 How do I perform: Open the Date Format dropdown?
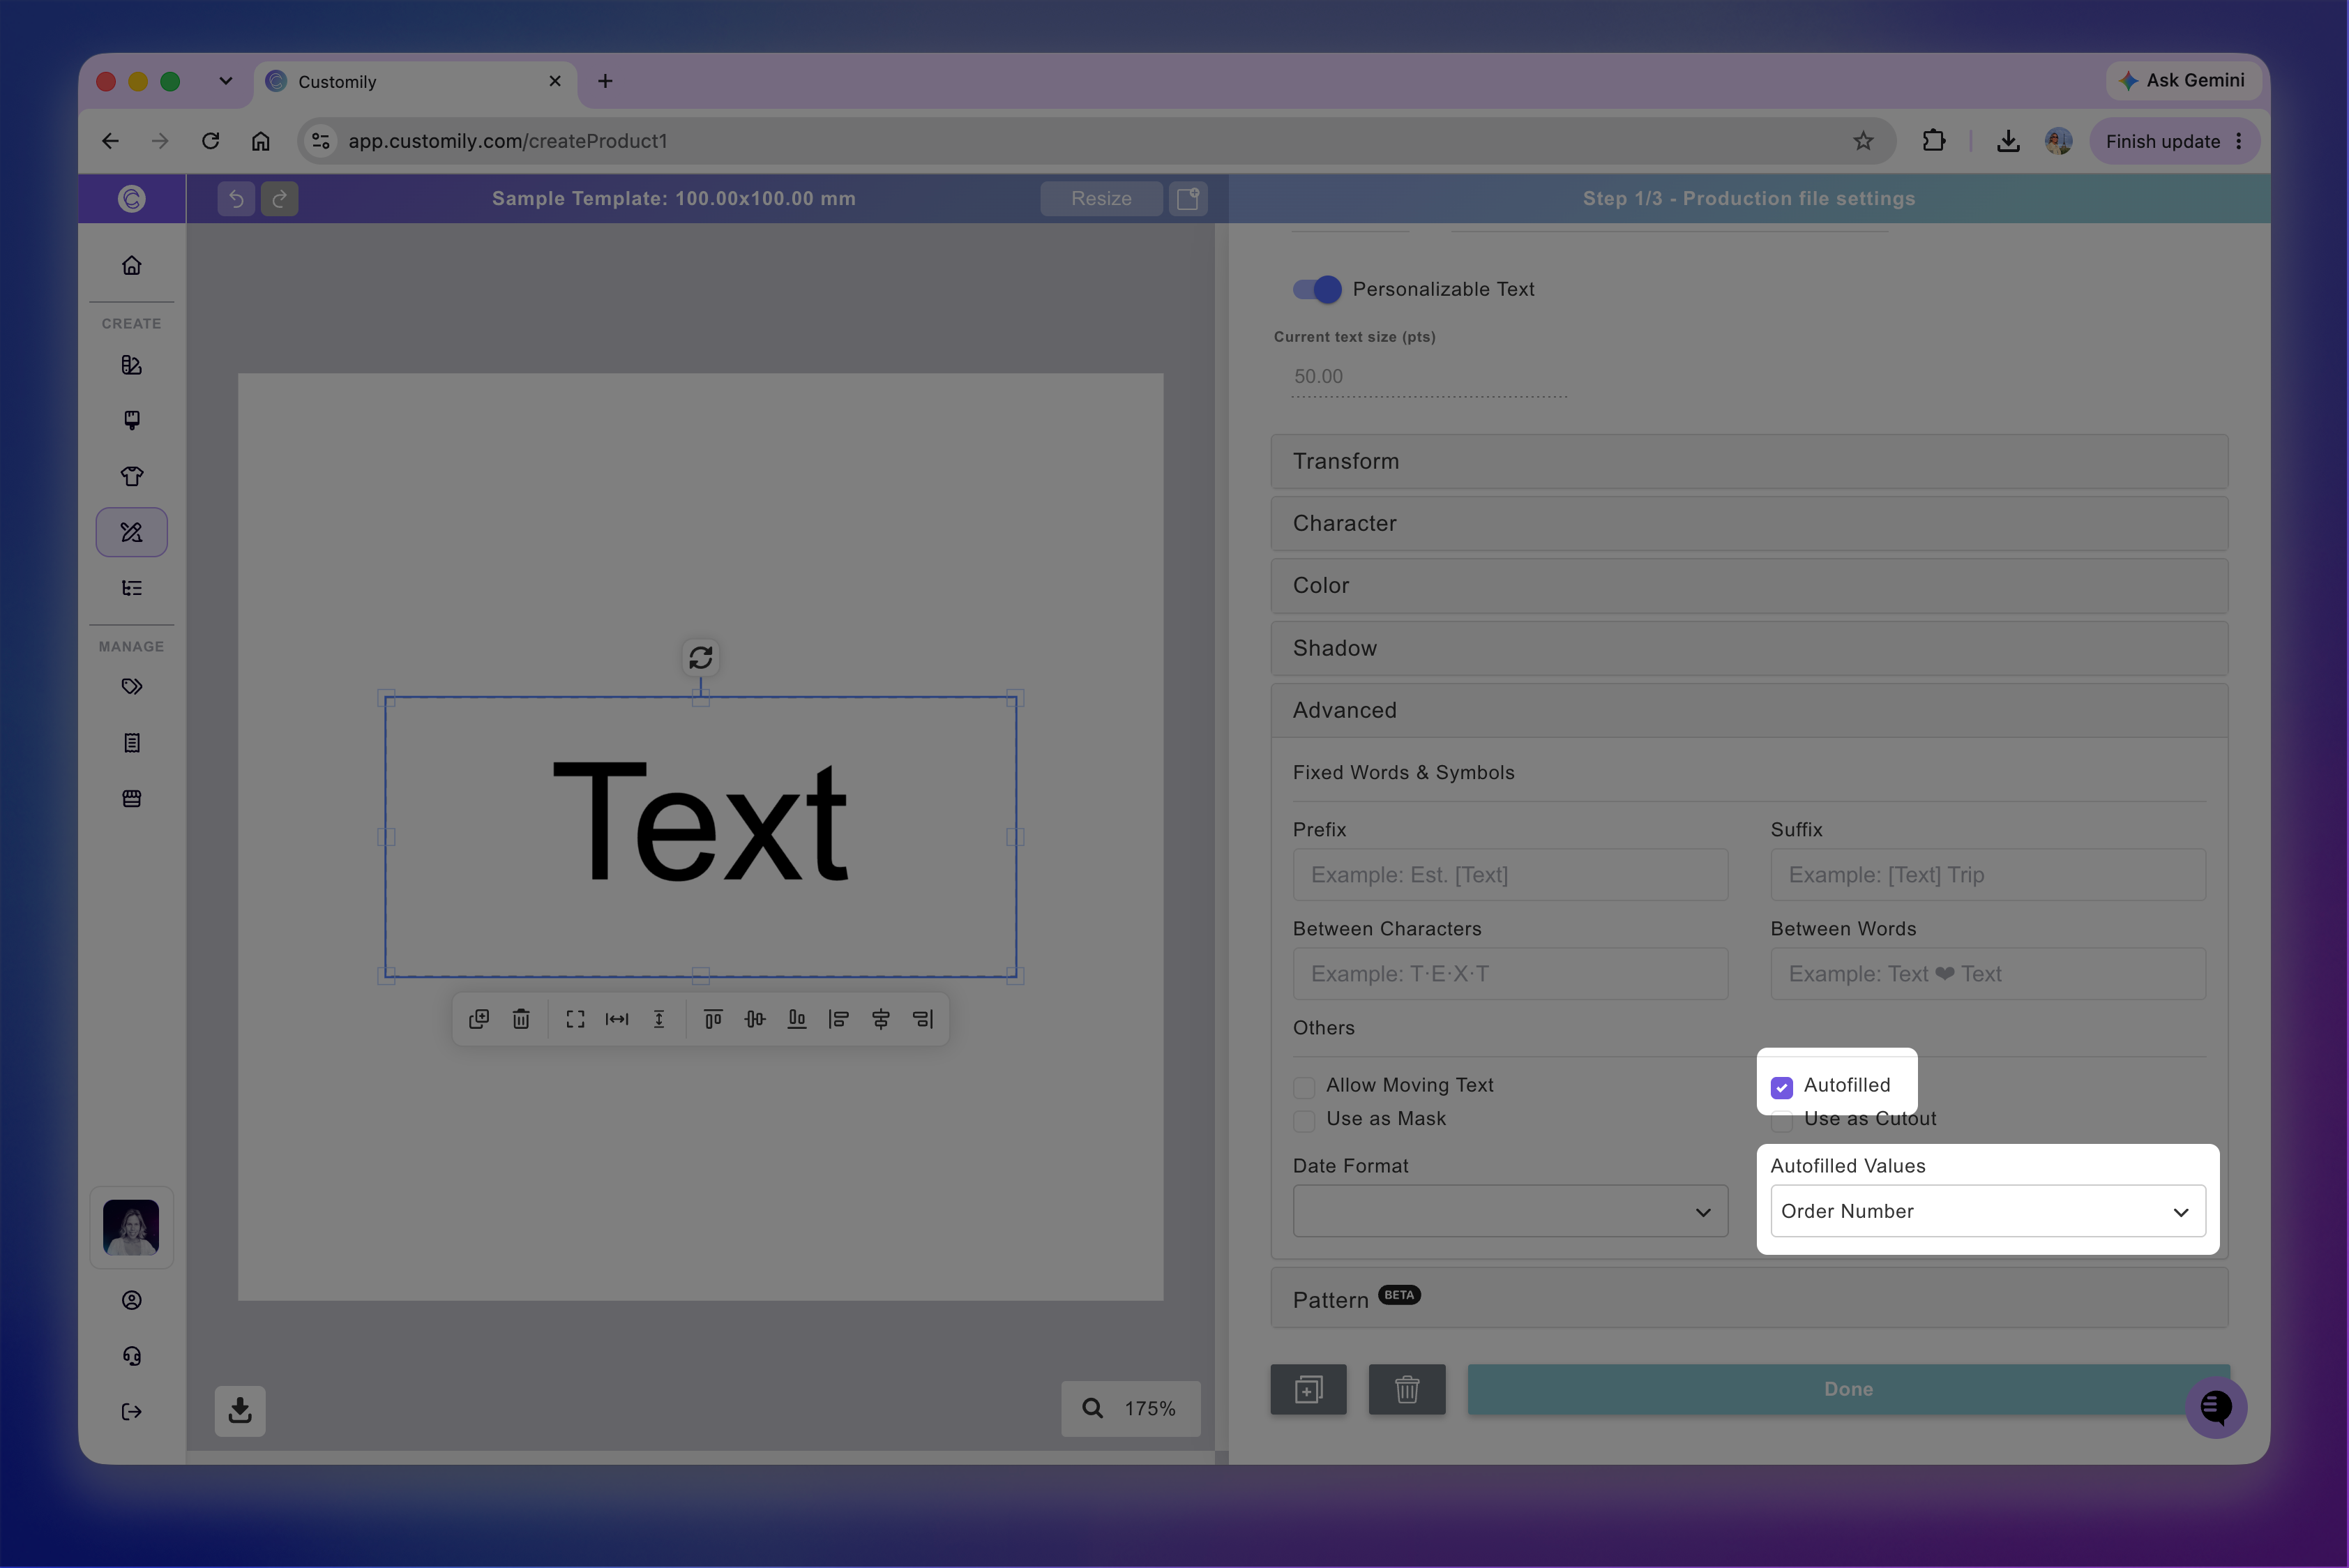pyautogui.click(x=1510, y=1211)
